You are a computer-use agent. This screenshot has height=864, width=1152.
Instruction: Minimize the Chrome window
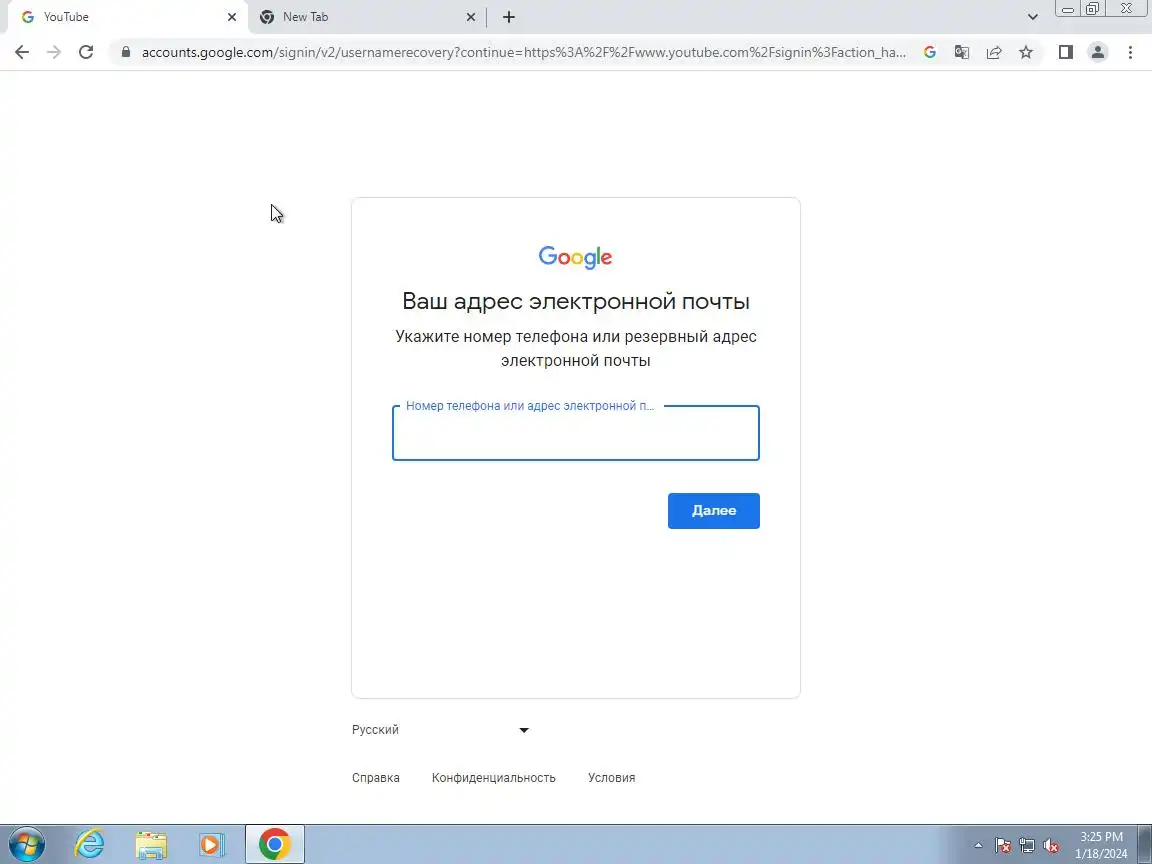[x=1068, y=9]
